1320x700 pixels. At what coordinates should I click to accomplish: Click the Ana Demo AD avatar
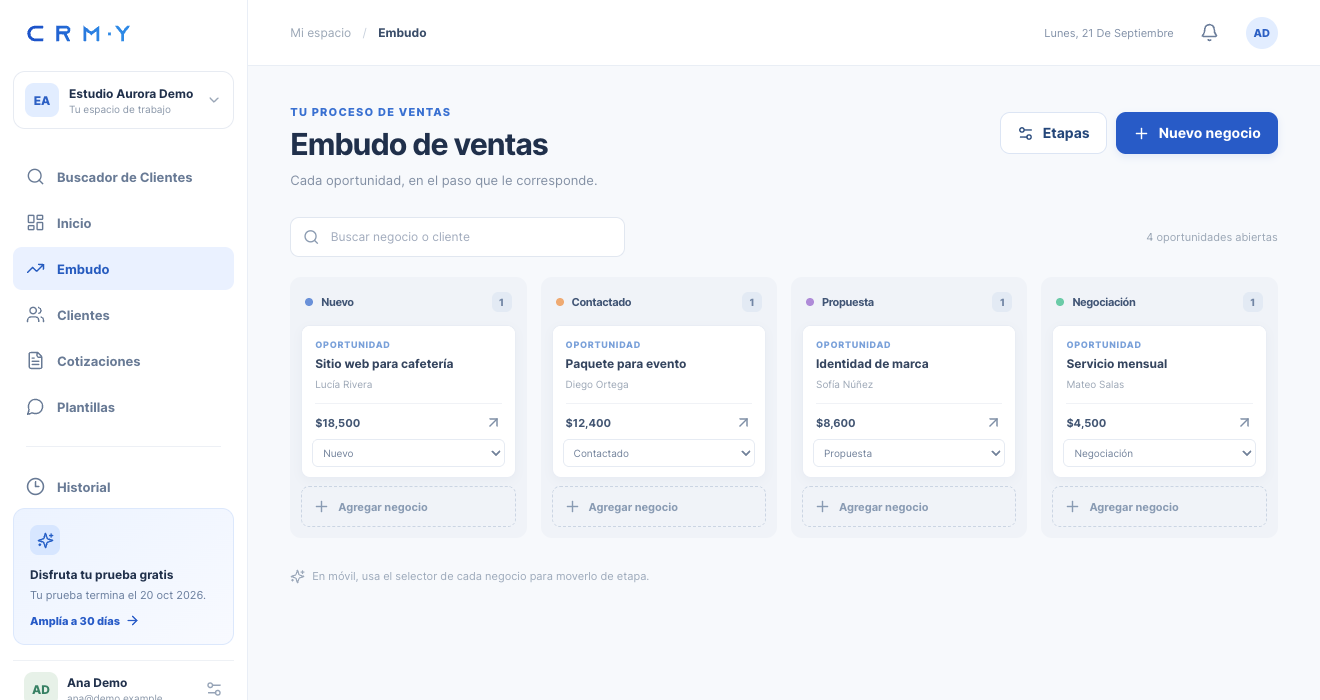pyautogui.click(x=41, y=689)
